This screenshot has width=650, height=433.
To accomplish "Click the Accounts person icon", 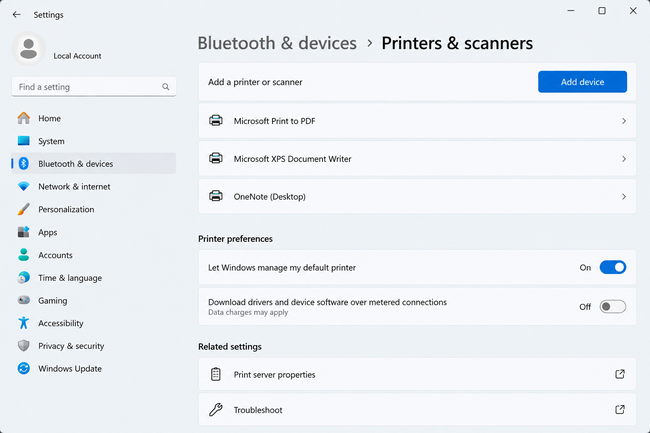I will 24,255.
